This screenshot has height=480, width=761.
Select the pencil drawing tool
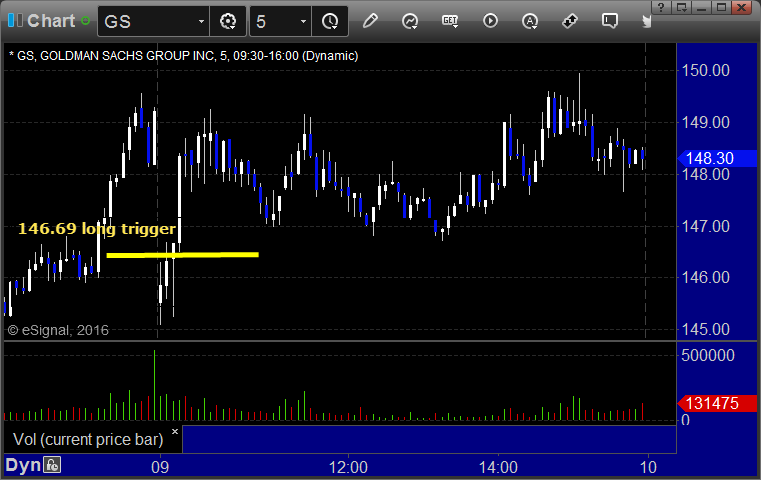pyautogui.click(x=370, y=21)
